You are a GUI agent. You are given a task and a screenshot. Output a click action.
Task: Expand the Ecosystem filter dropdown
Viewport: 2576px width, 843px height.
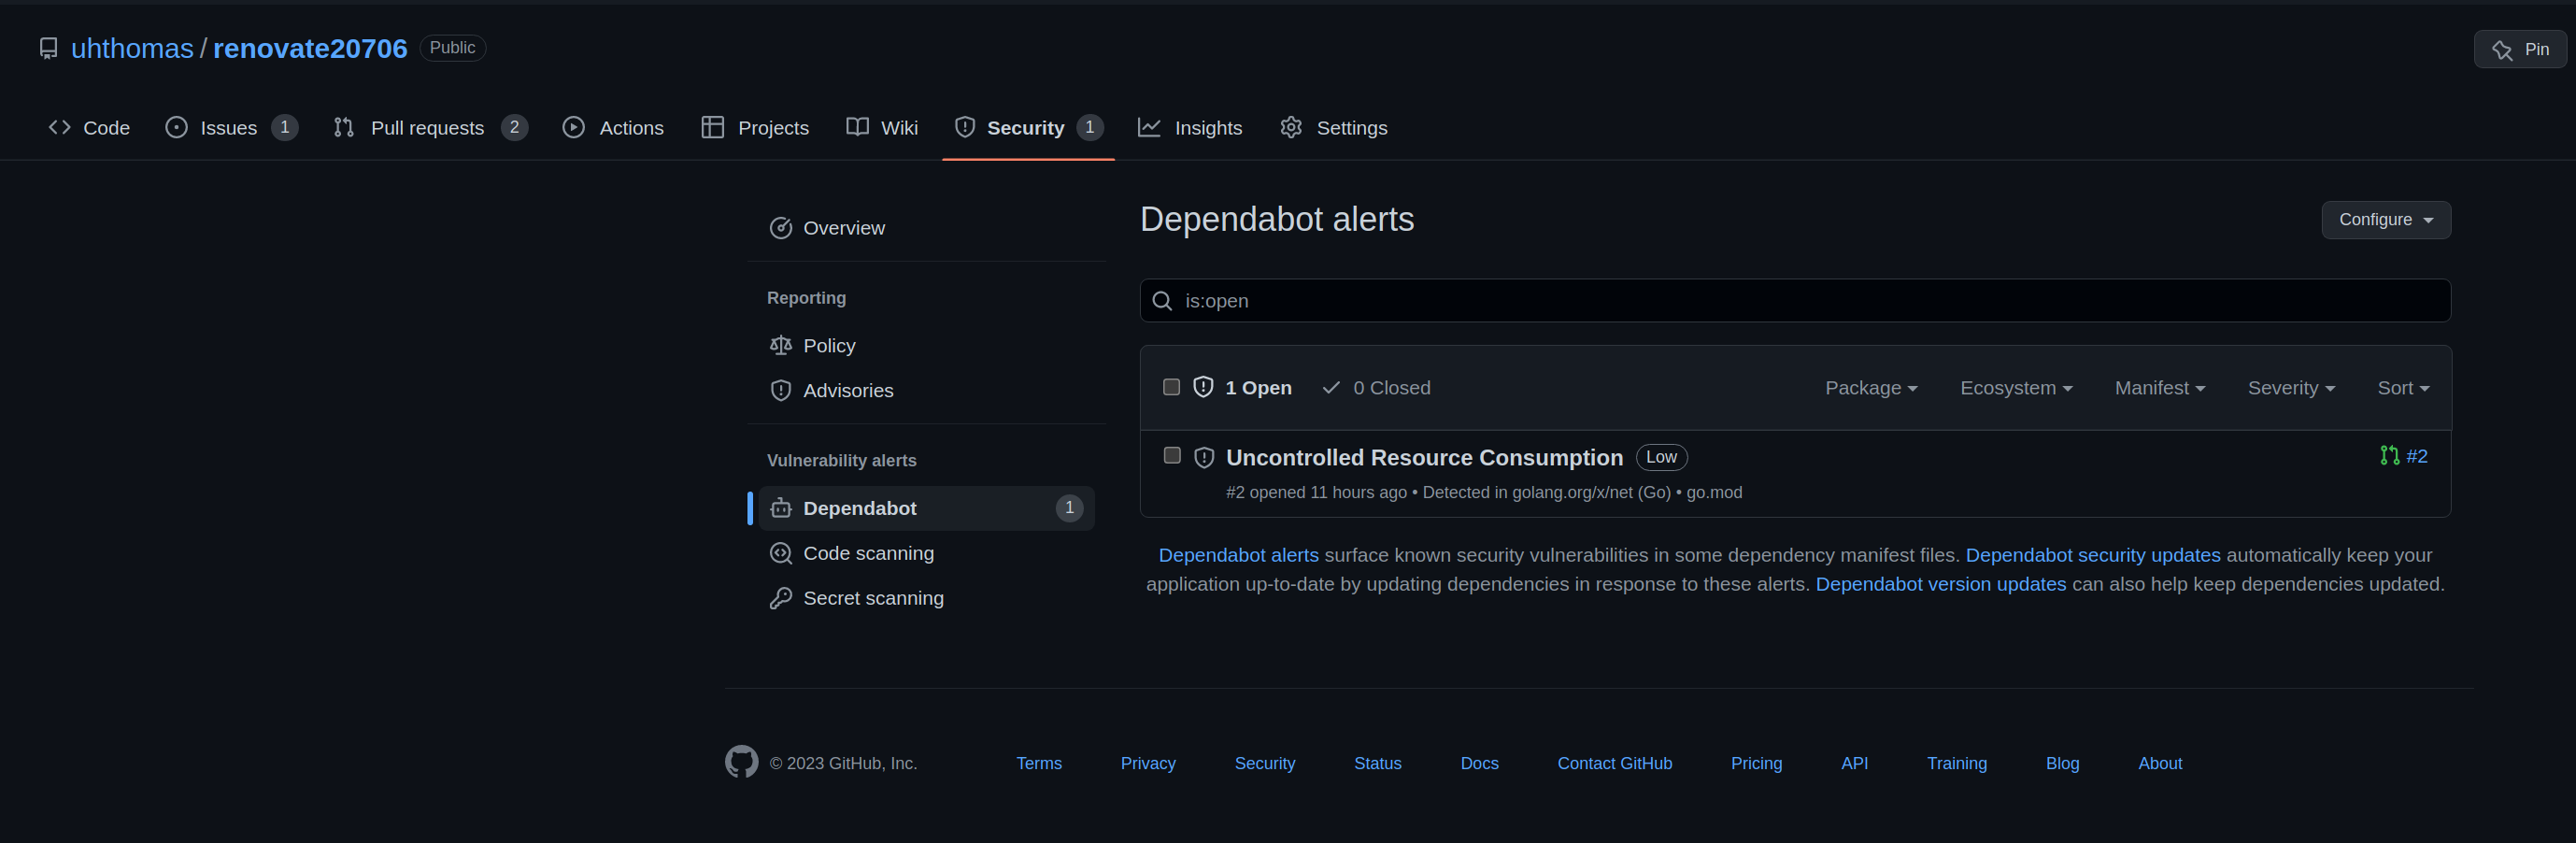tap(2015, 388)
